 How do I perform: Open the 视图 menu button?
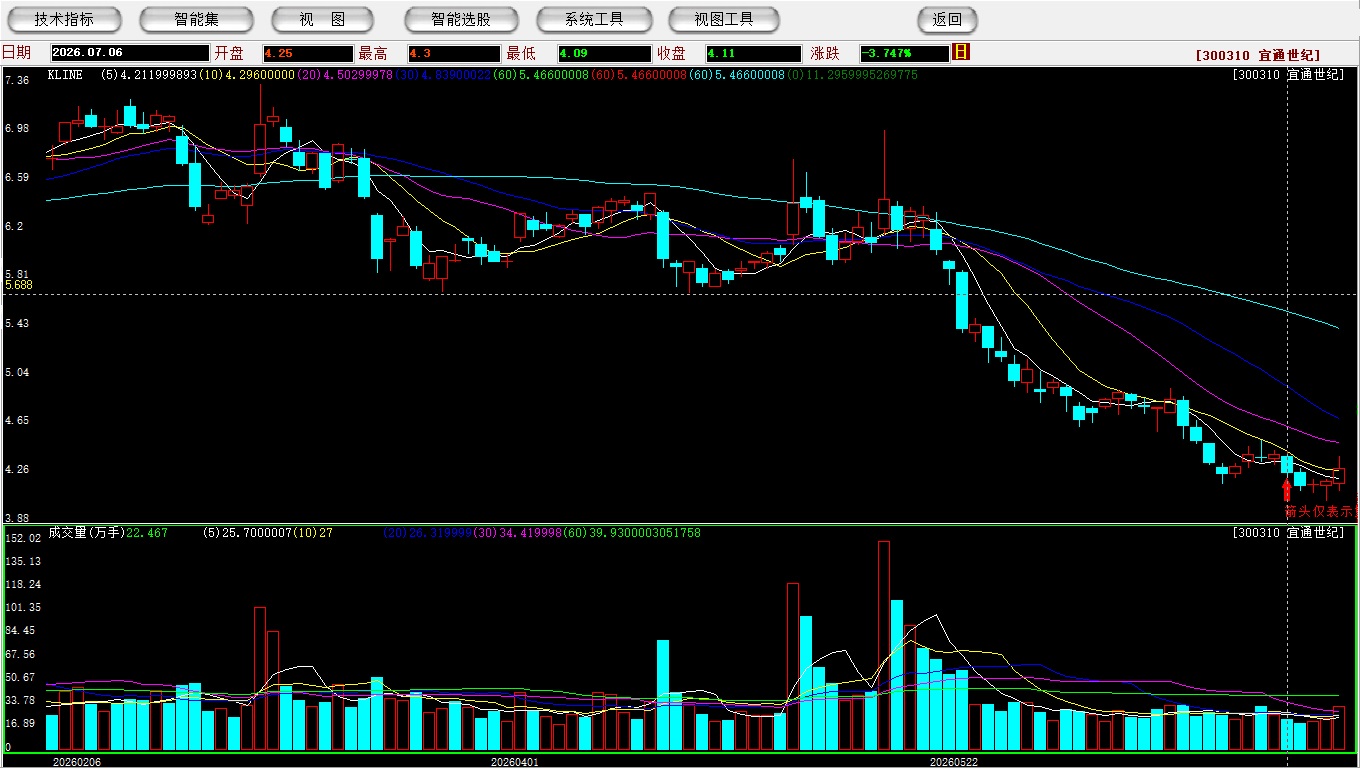[322, 19]
